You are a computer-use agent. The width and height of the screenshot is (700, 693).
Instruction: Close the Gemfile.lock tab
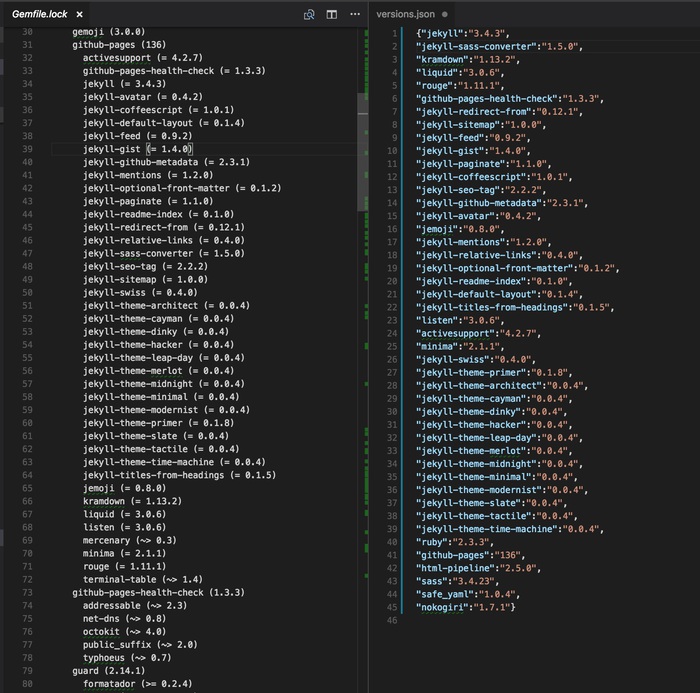click(79, 14)
